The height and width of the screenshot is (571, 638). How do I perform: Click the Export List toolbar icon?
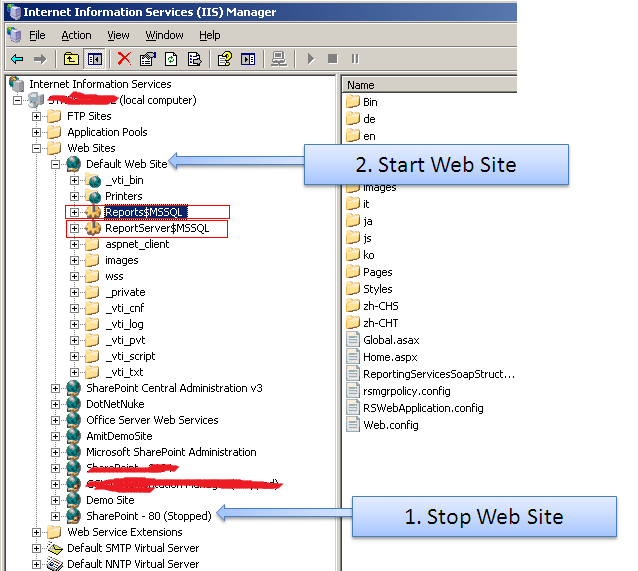click(194, 59)
